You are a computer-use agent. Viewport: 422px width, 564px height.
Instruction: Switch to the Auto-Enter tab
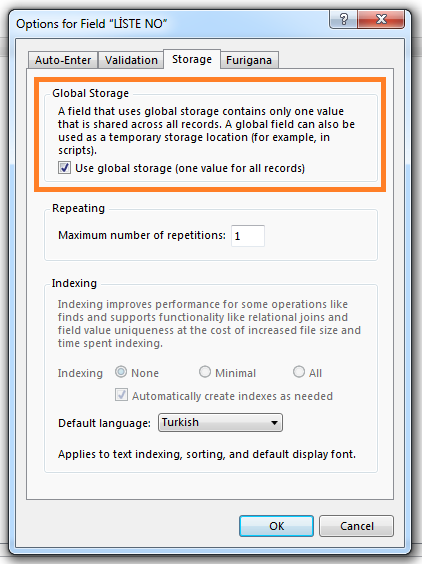pos(63,60)
